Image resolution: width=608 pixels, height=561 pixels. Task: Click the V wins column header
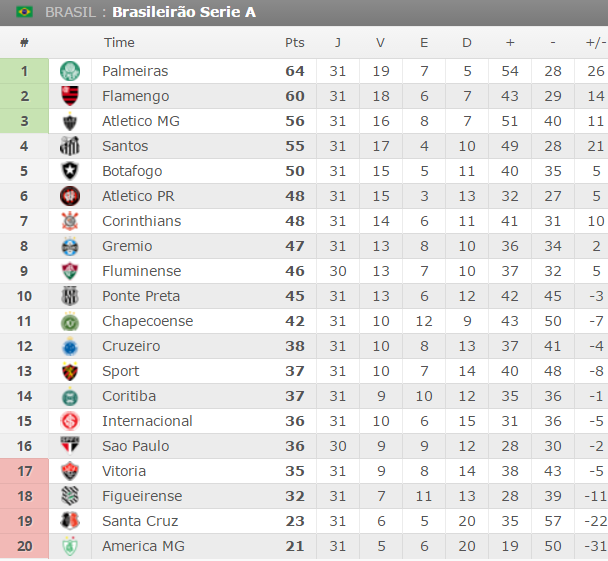[380, 43]
